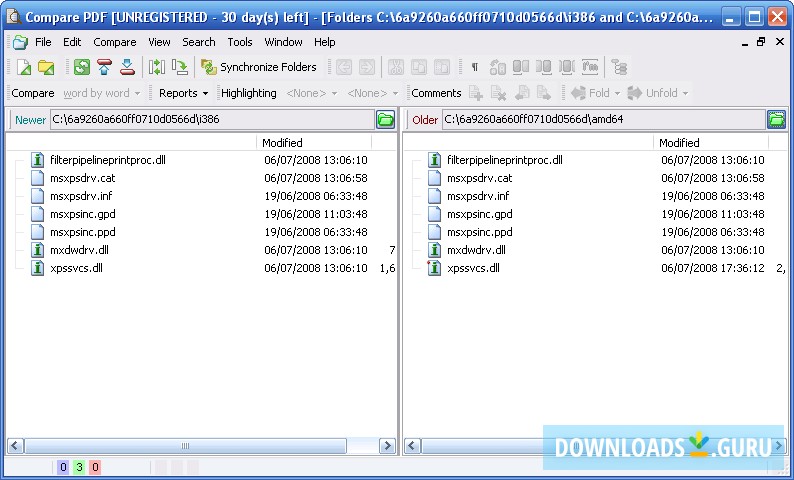Screen dimensions: 794x480
Task: Click the grayed right arrow icon
Action: point(367,67)
